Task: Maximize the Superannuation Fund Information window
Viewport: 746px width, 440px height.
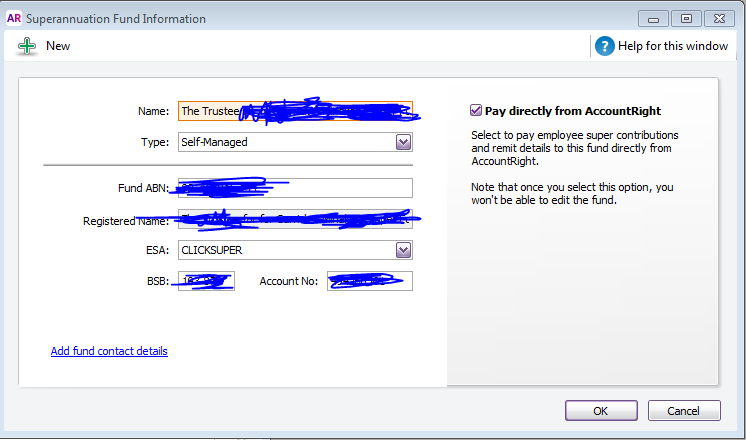Action: click(x=686, y=17)
